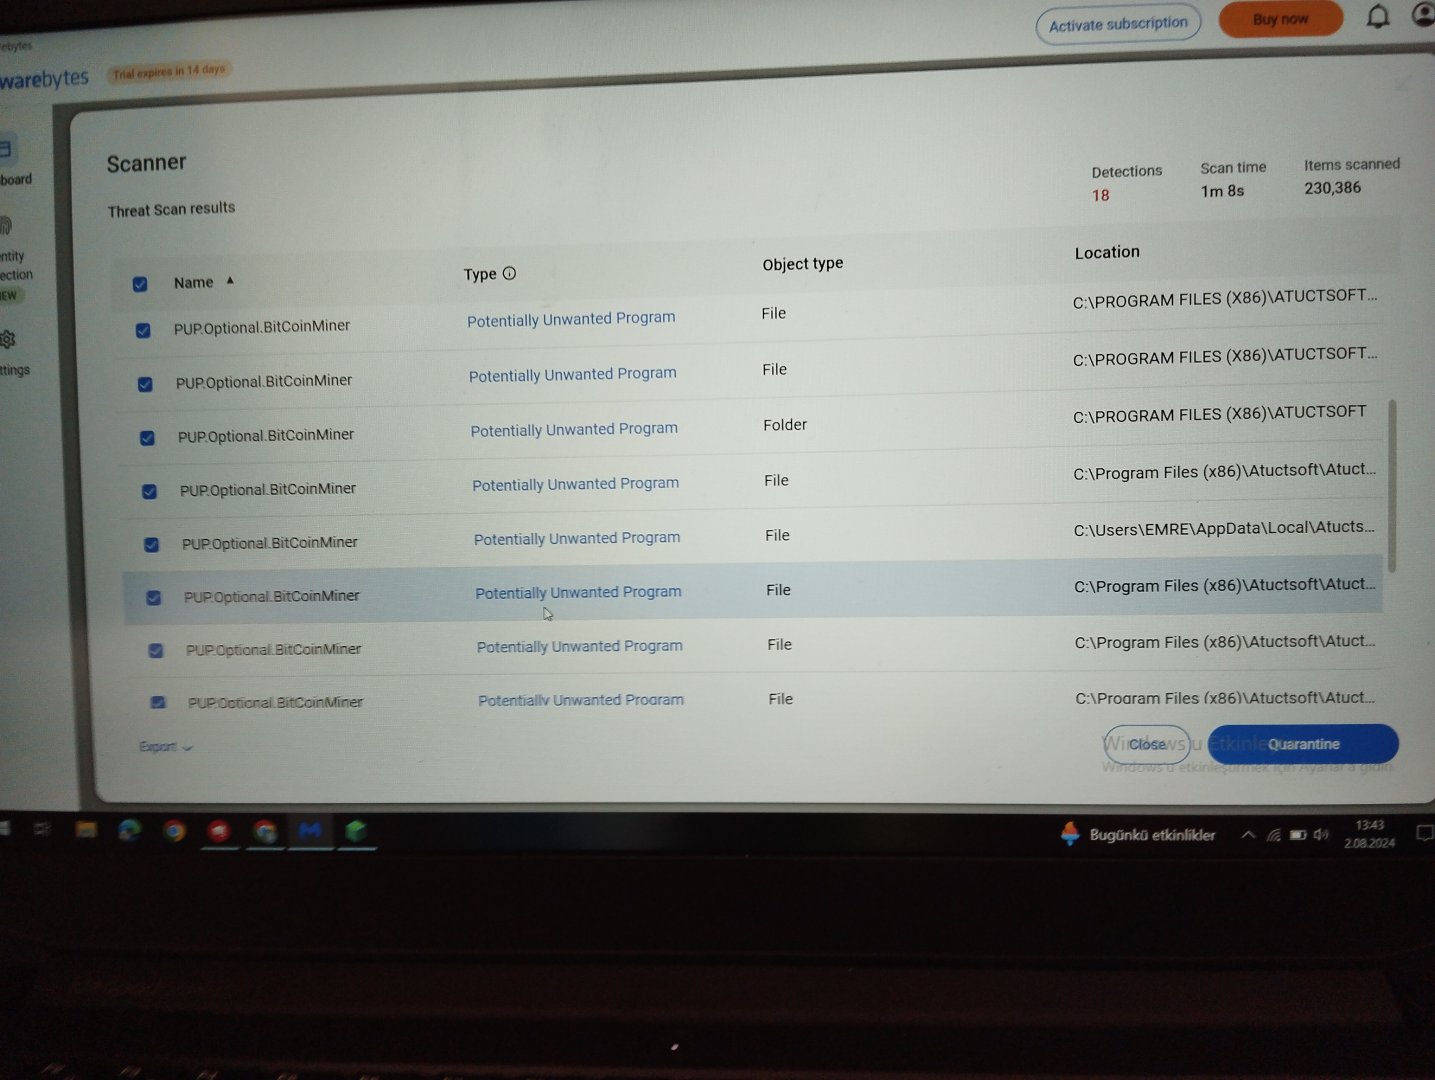Open the Bugünkü etkinlikler taskbar widget
This screenshot has width=1435, height=1080.
[x=1138, y=834]
